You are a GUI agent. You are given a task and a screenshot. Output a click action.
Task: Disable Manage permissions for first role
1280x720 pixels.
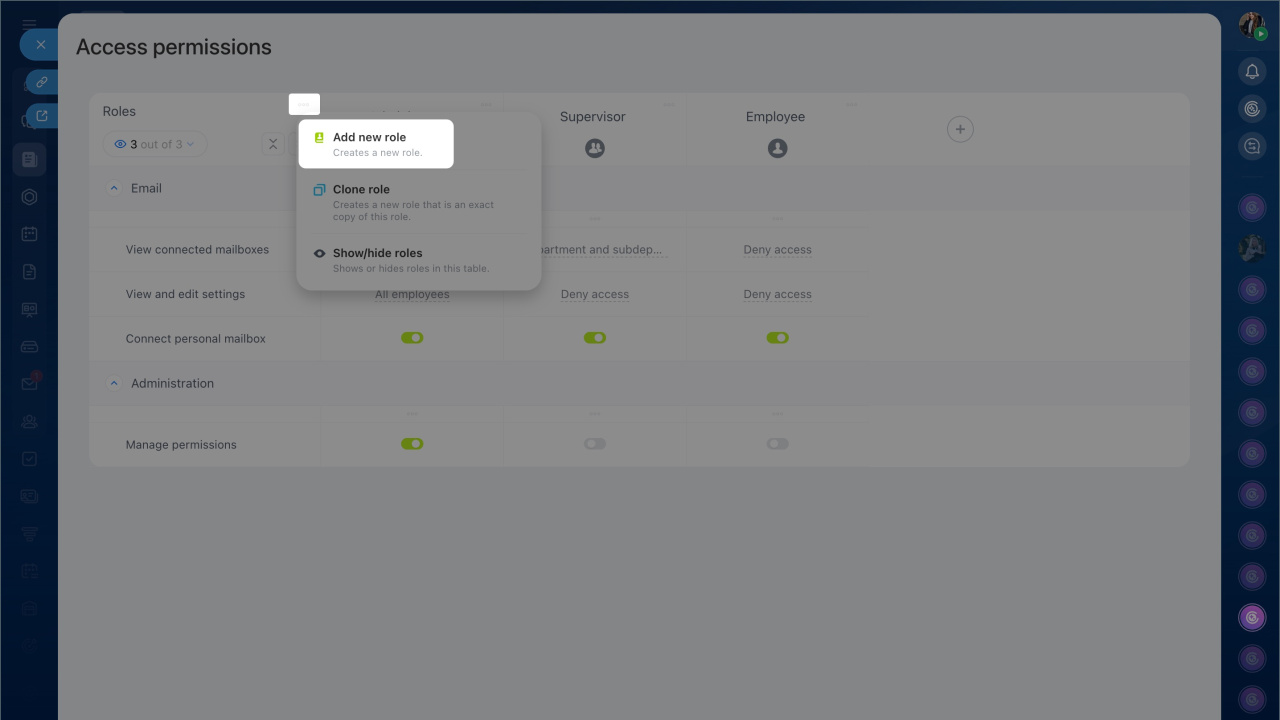click(x=412, y=444)
